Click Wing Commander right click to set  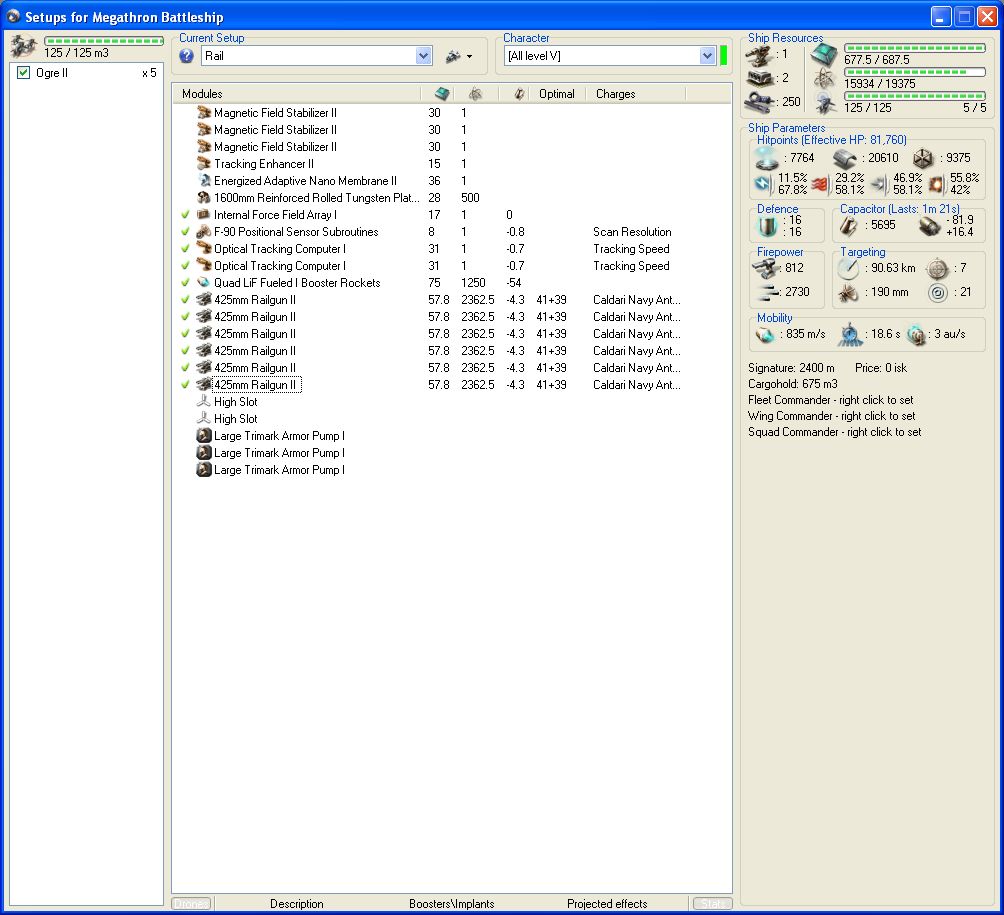(x=831, y=416)
